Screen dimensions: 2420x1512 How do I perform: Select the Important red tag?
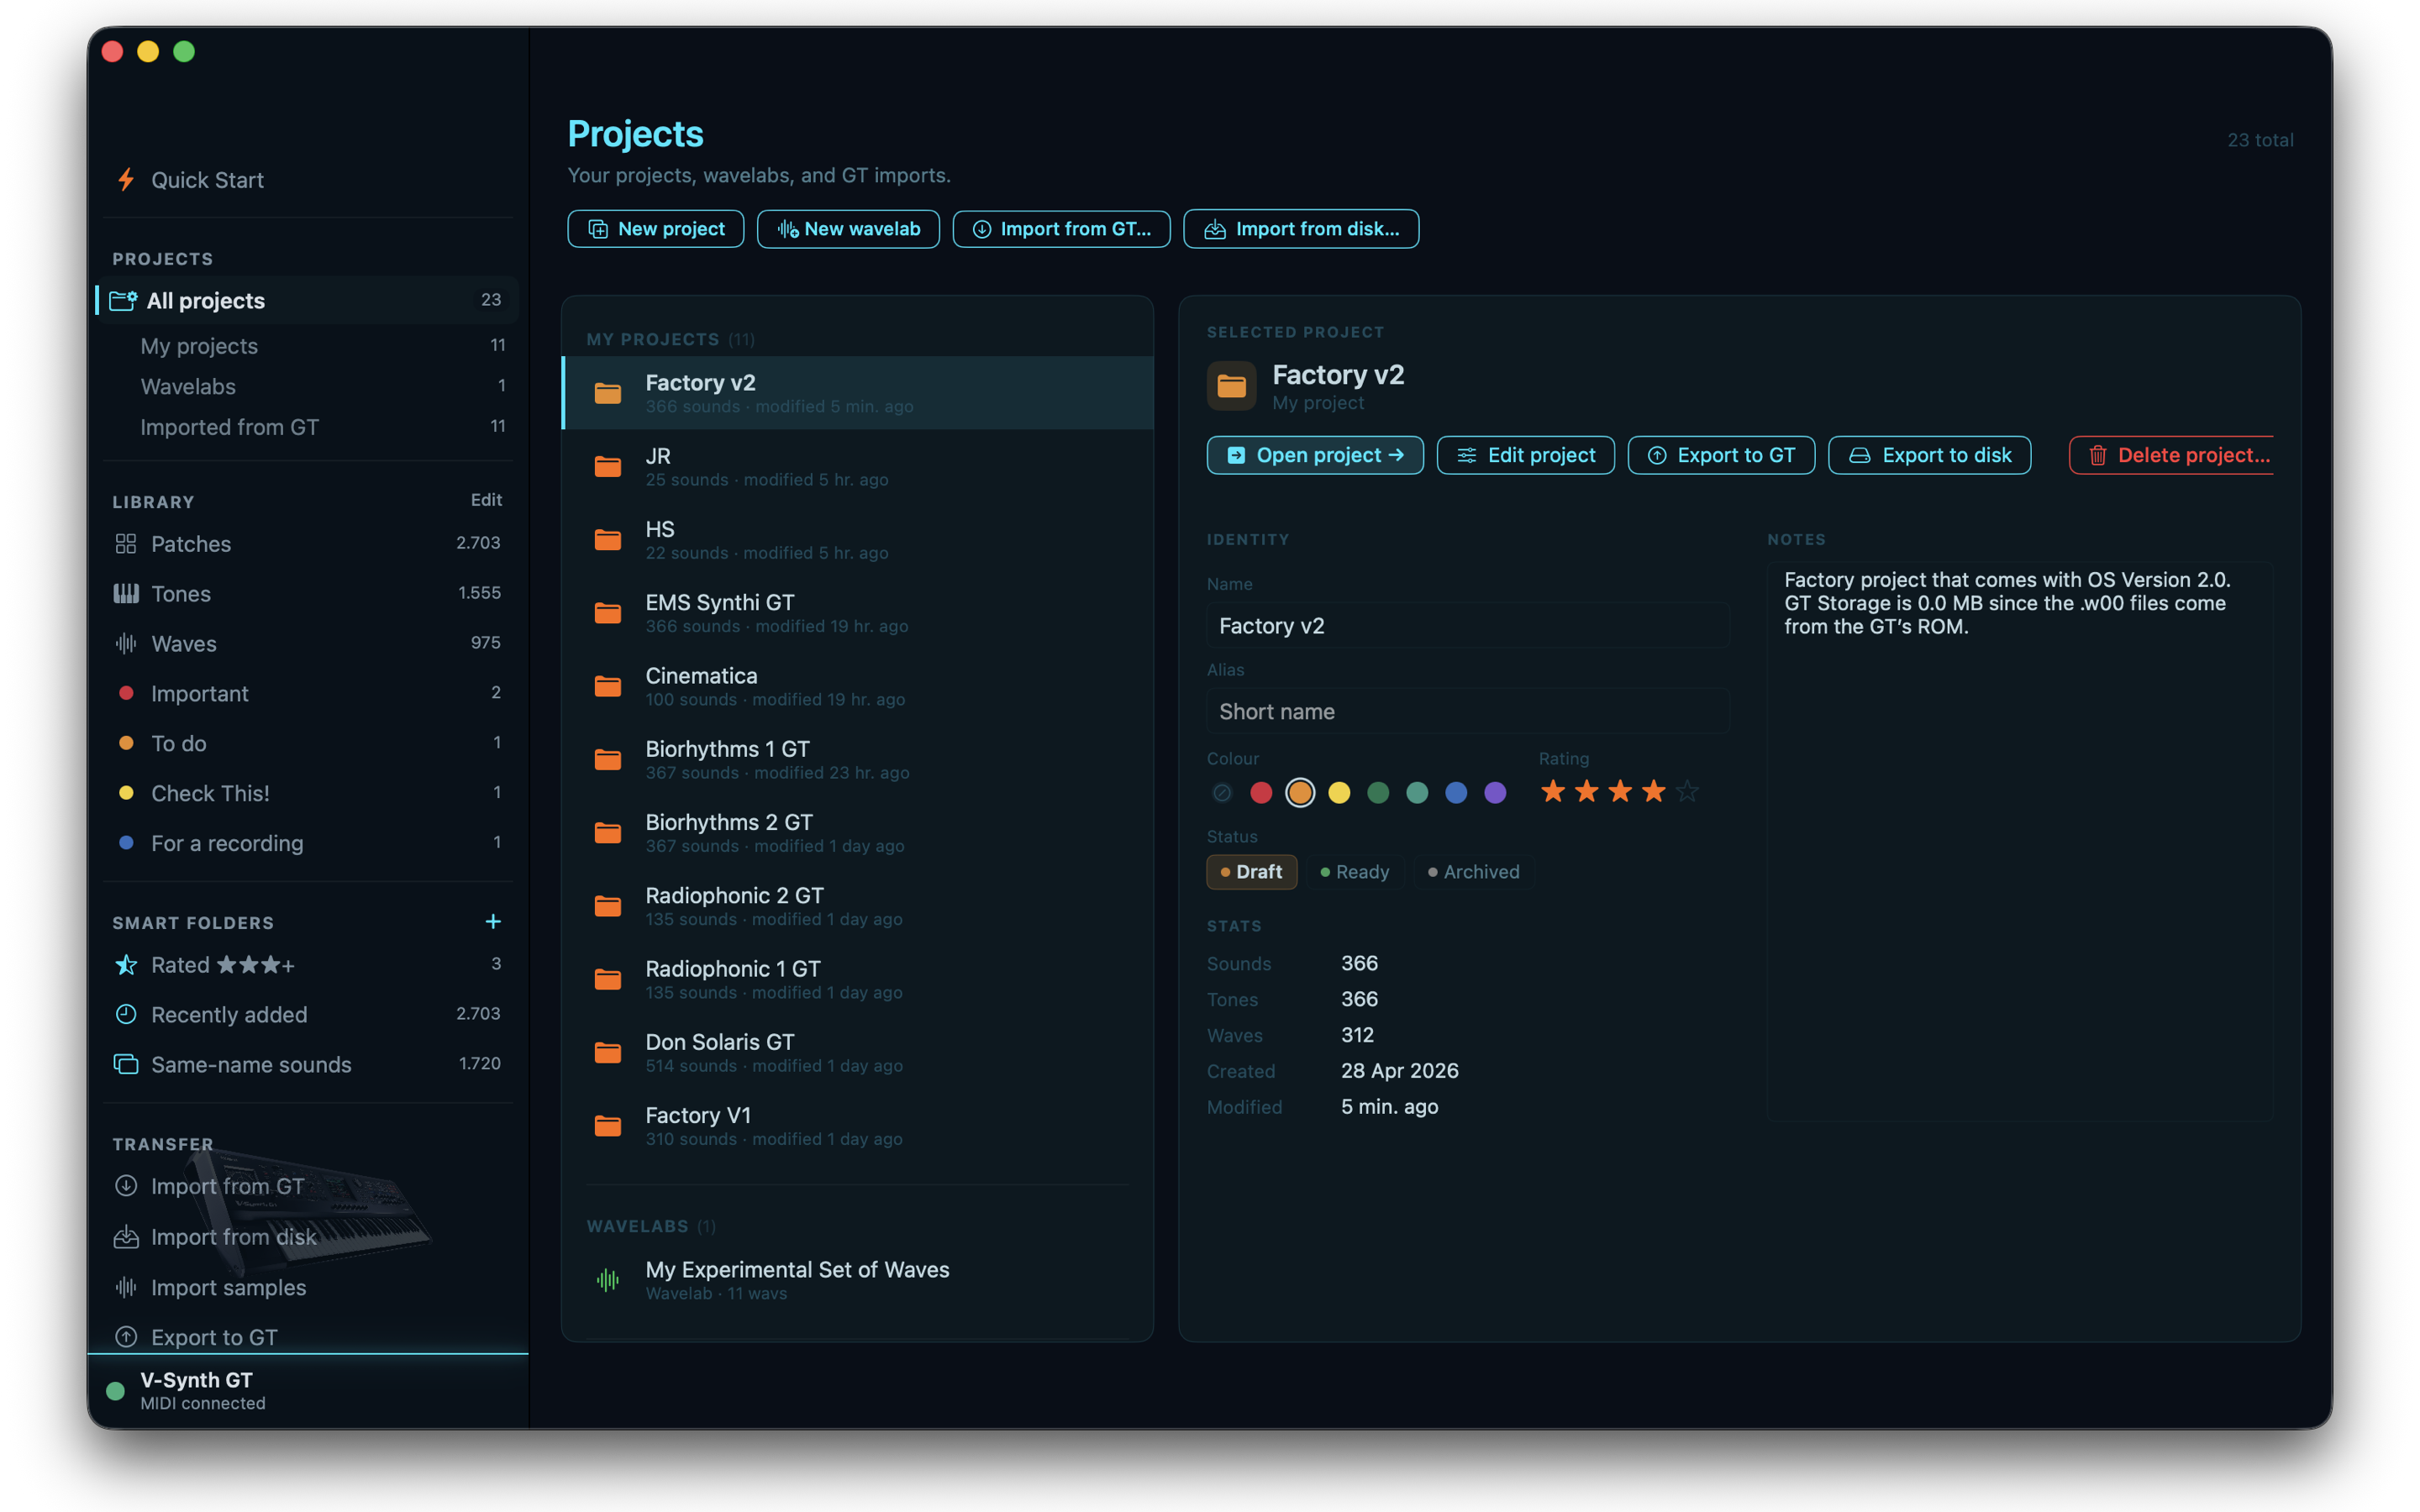pos(307,693)
